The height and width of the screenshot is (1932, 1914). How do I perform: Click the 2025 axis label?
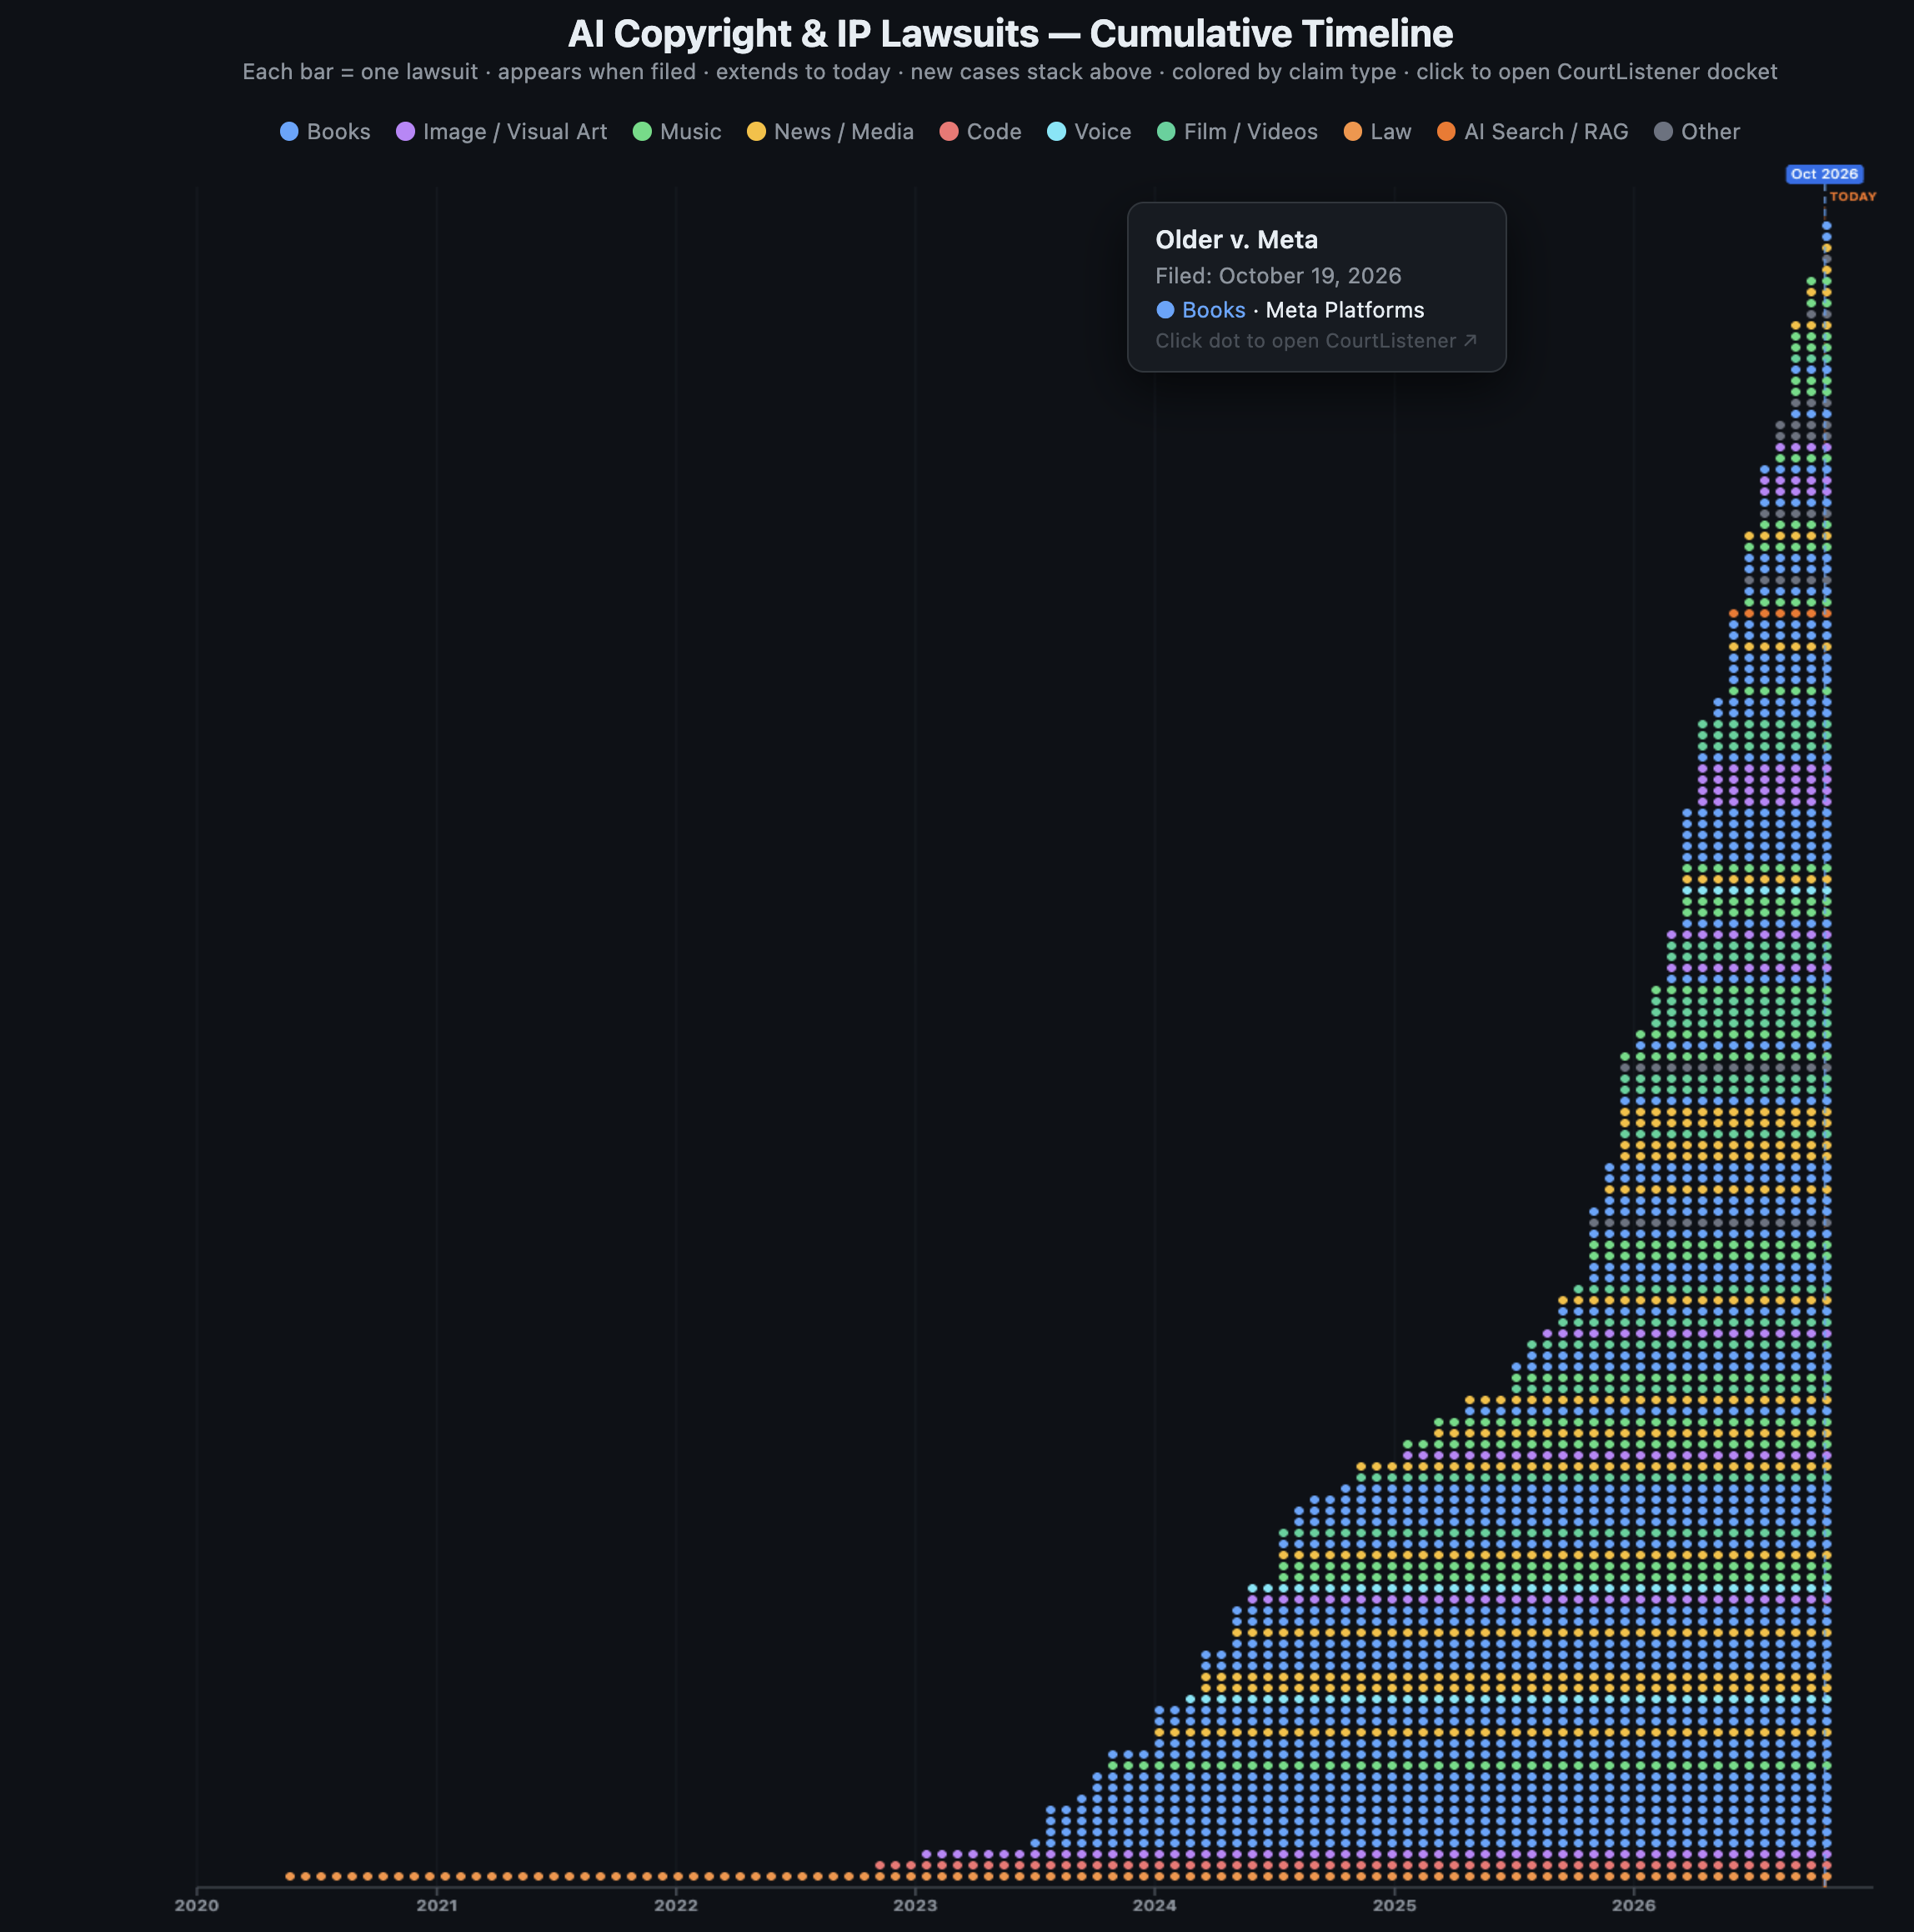(x=1394, y=1906)
